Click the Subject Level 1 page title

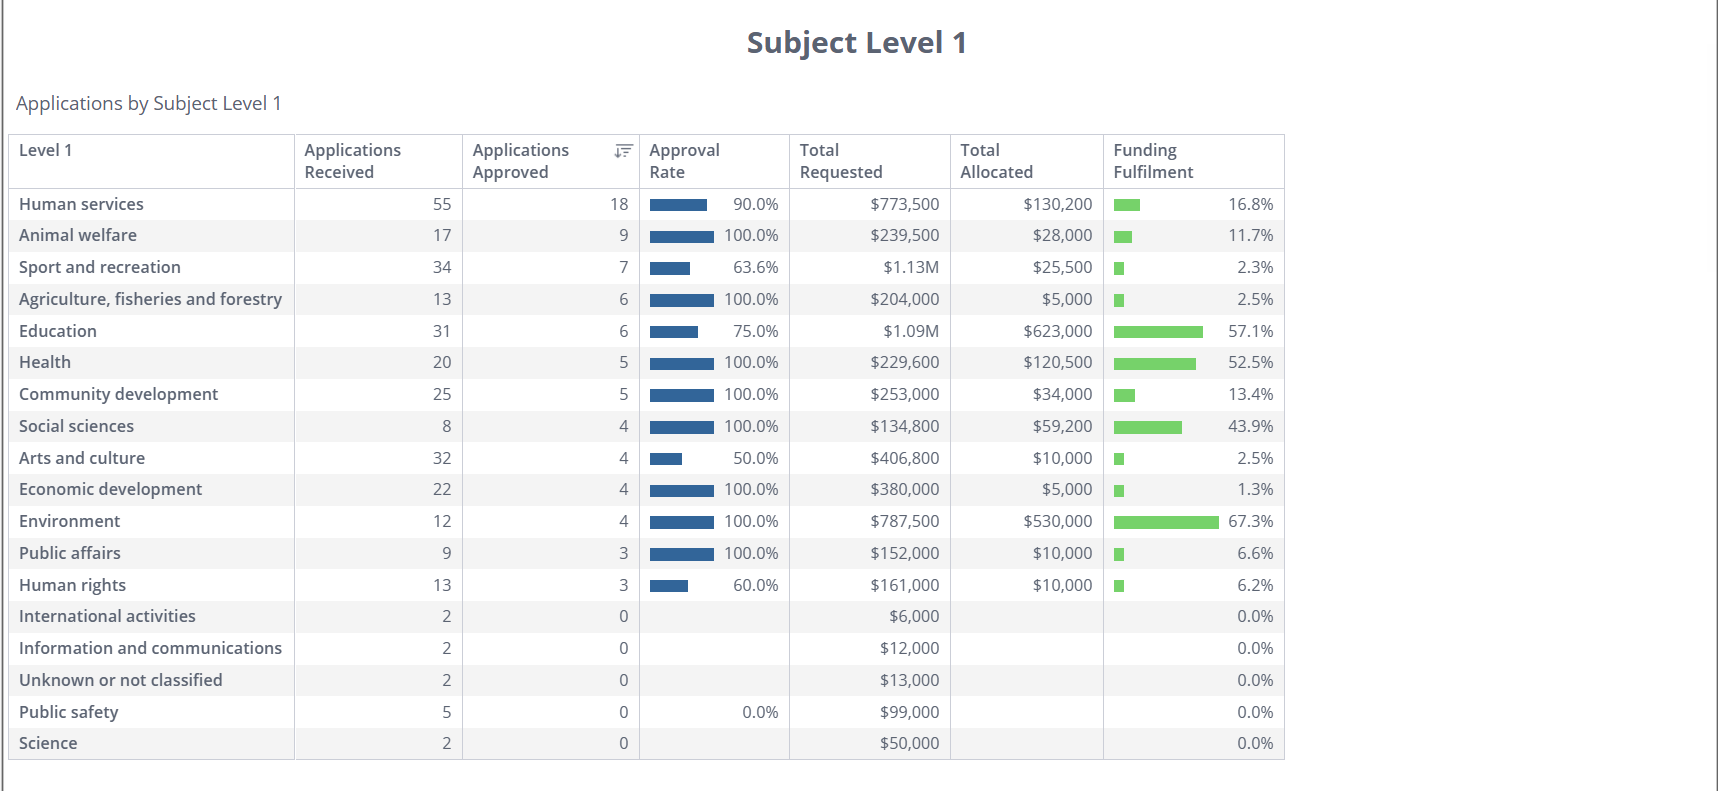(x=856, y=43)
